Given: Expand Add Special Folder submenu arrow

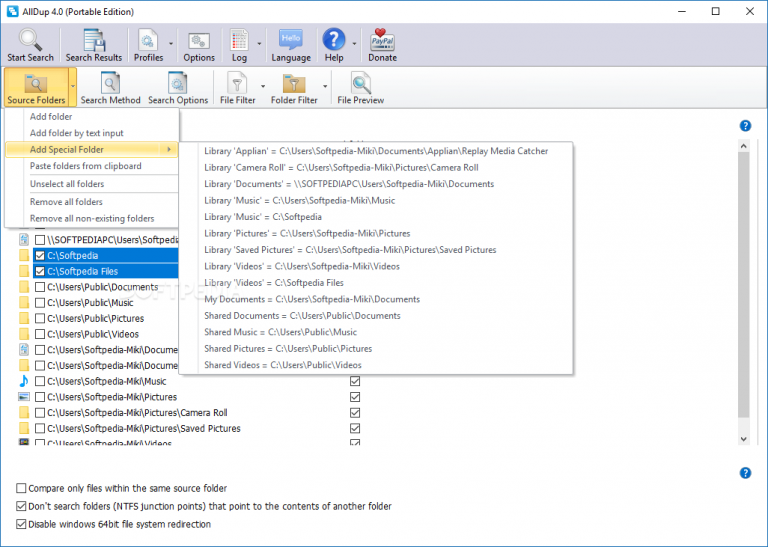Looking at the screenshot, I should pos(169,149).
